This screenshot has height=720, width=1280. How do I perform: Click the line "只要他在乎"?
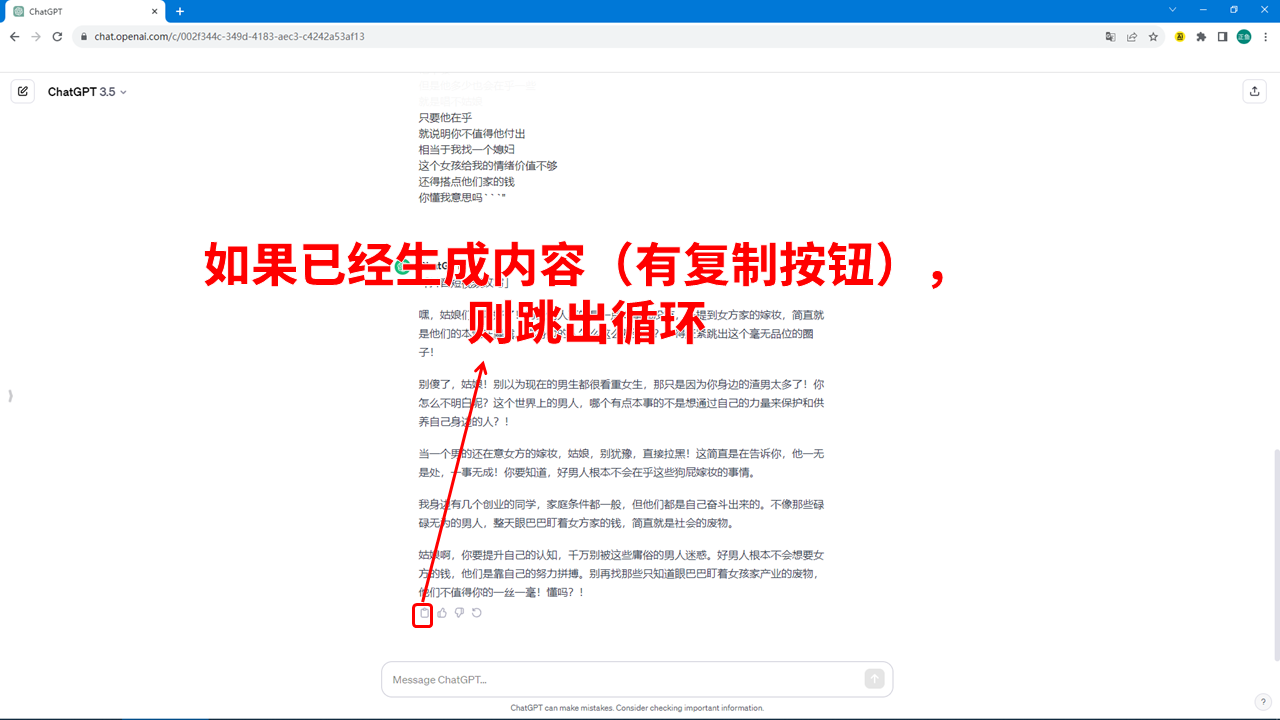tap(445, 117)
